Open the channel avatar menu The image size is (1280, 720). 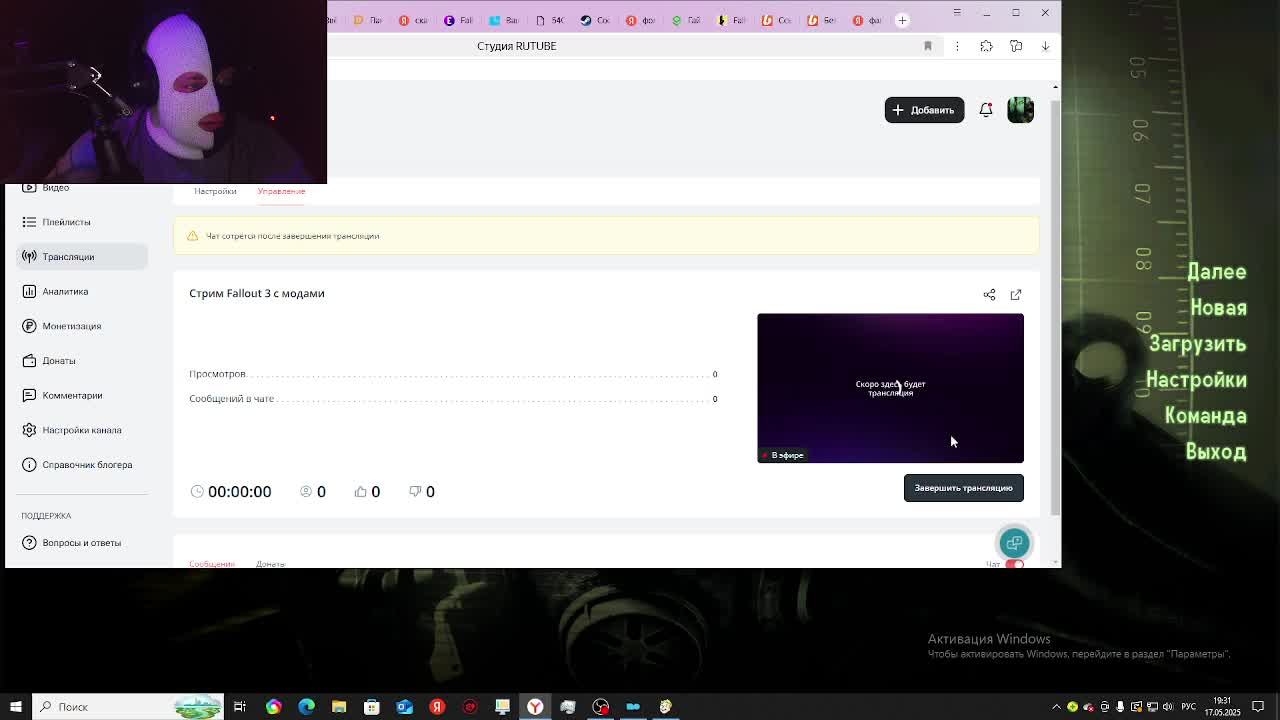coord(1020,110)
